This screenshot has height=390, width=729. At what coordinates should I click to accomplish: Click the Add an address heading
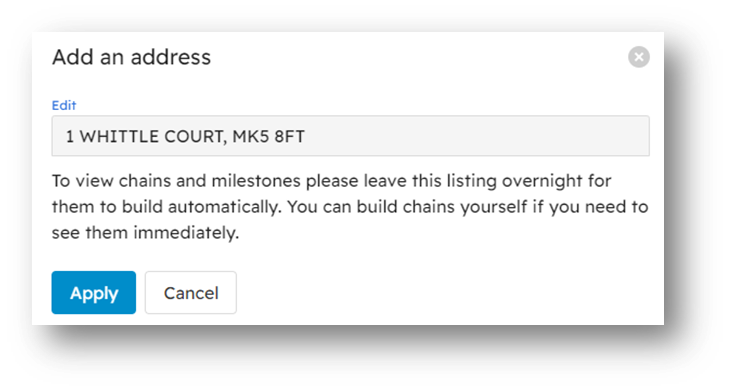point(131,57)
